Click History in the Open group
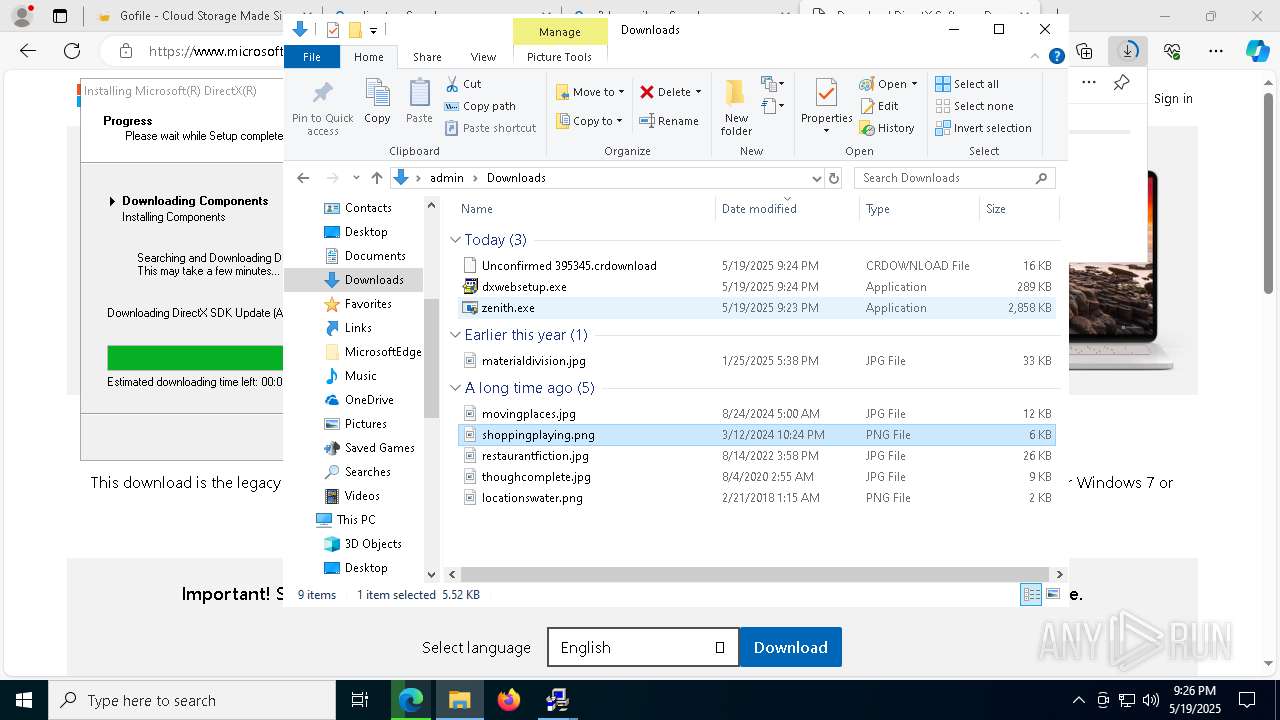1280x720 pixels. point(887,128)
